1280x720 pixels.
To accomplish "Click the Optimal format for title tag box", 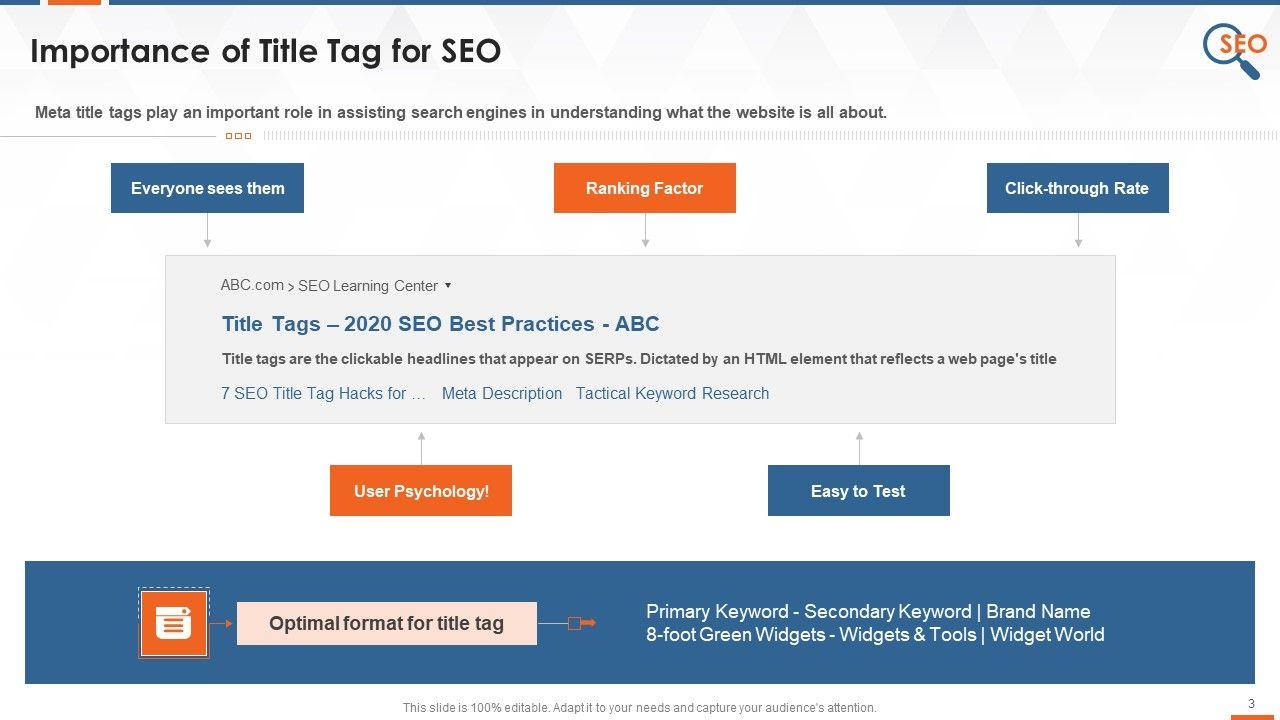I will (x=386, y=624).
